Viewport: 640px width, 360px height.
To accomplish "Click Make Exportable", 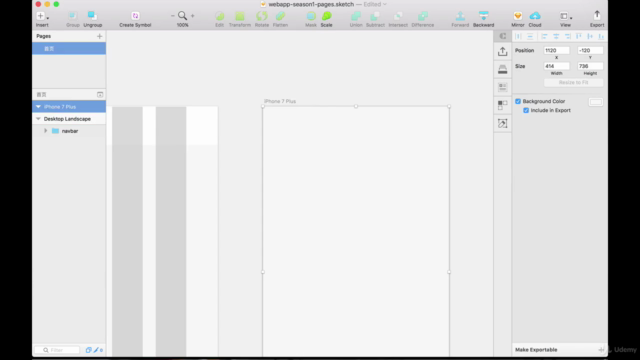I will point(536,350).
